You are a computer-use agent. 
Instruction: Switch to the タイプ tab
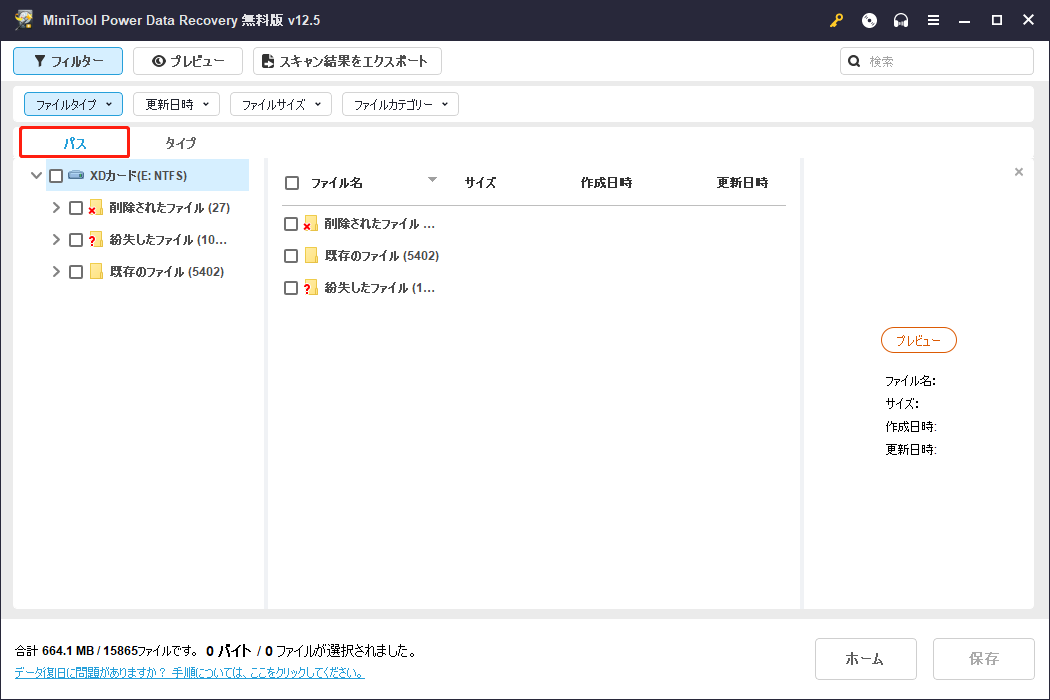[x=180, y=143]
